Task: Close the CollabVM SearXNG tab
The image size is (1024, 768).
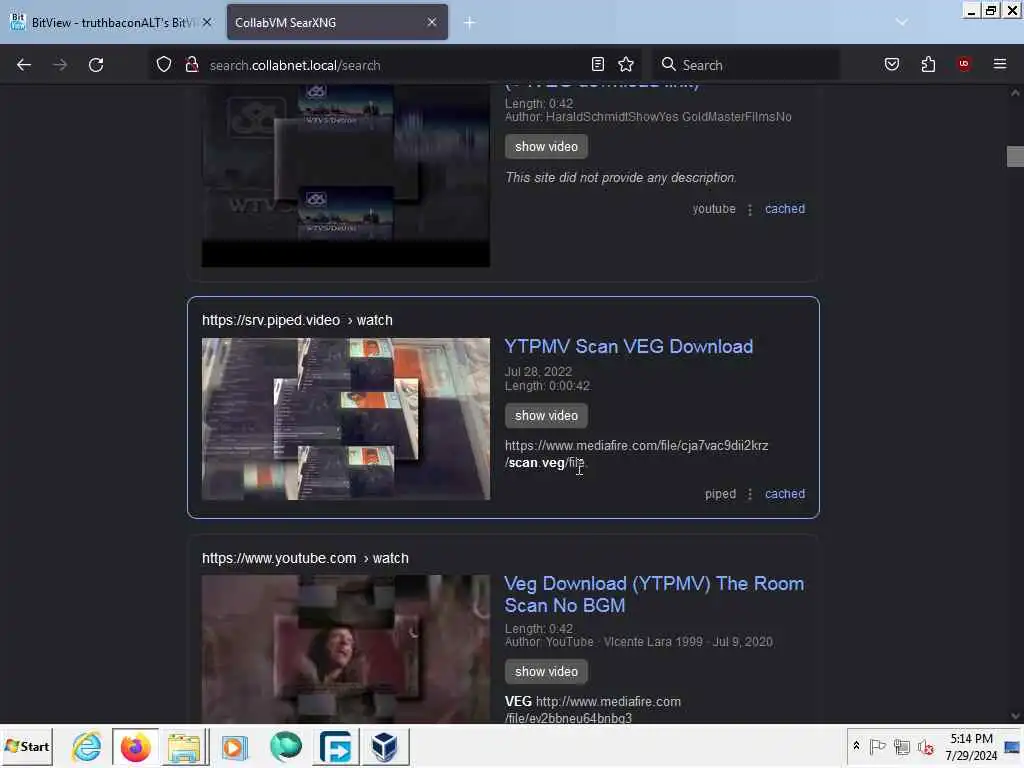Action: (x=432, y=22)
